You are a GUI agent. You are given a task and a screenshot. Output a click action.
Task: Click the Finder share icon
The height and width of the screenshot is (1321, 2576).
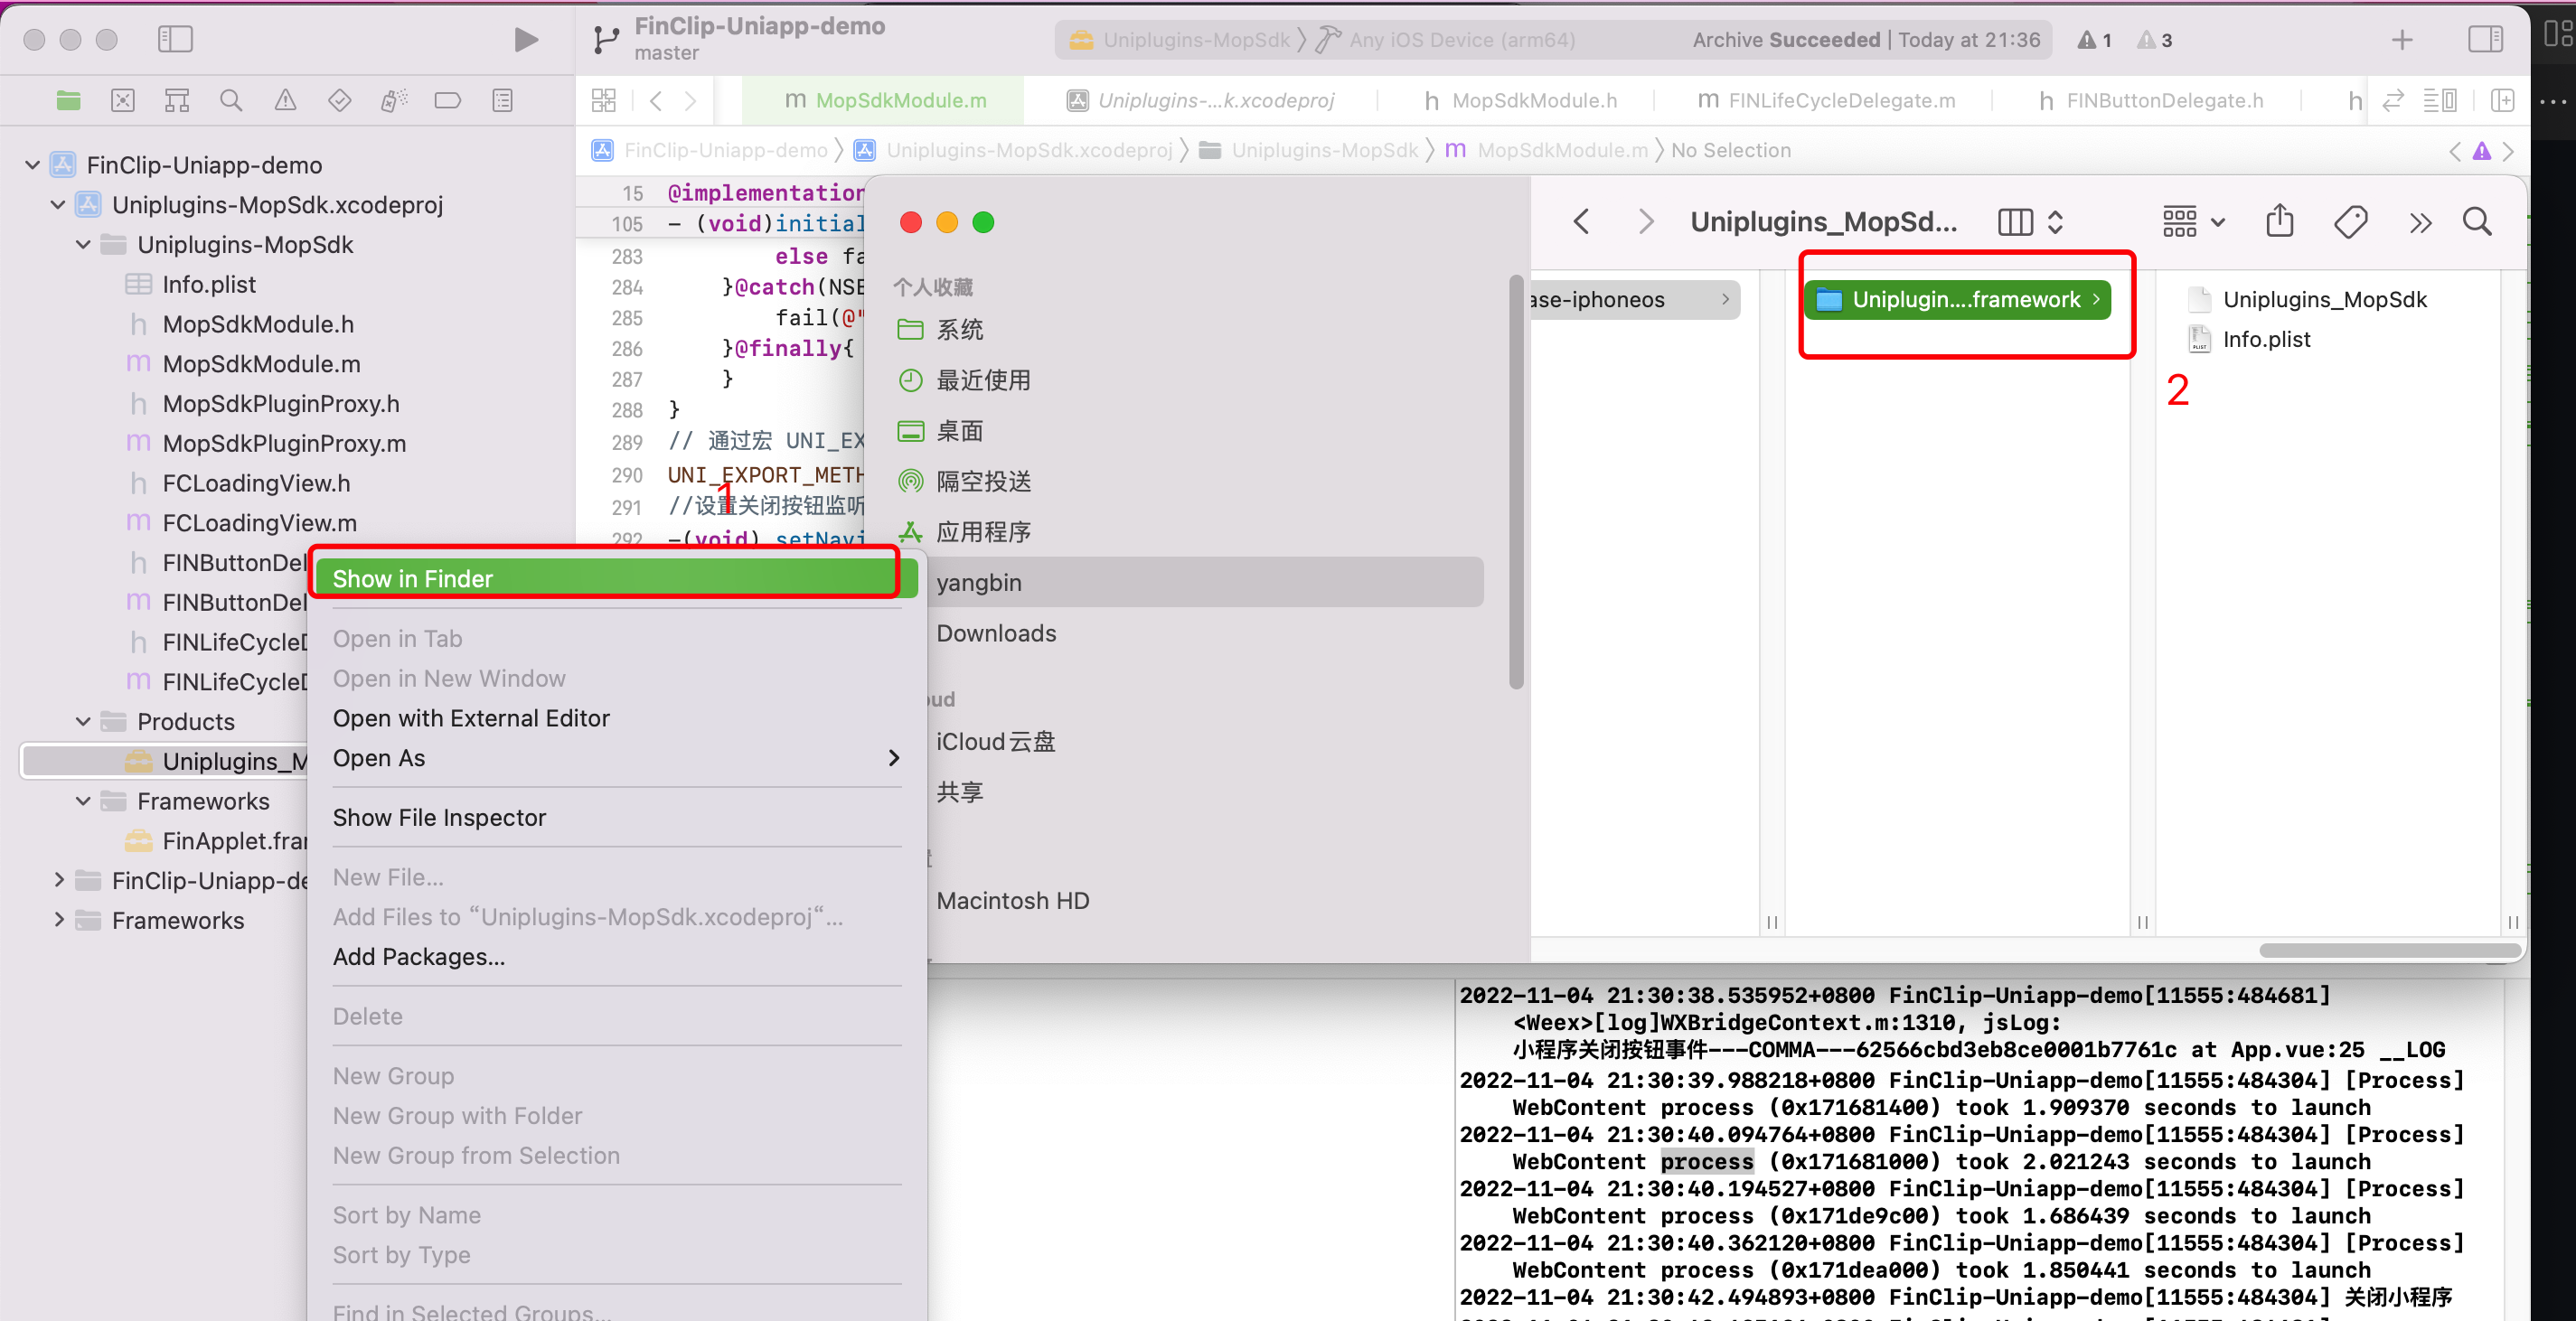click(x=2279, y=221)
